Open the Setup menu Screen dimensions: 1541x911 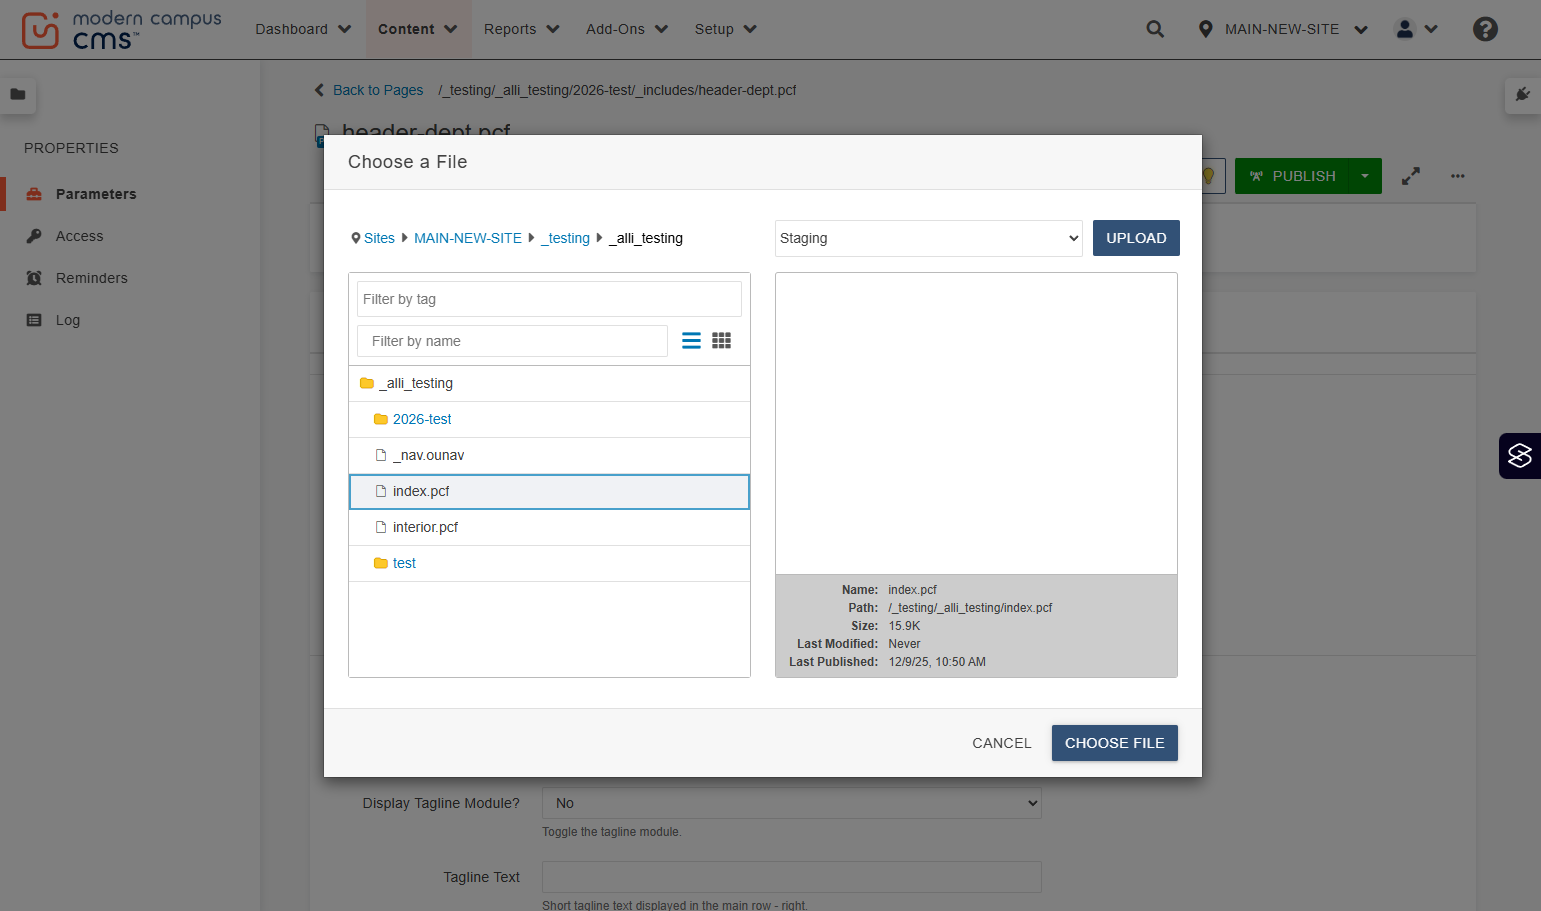click(x=725, y=29)
